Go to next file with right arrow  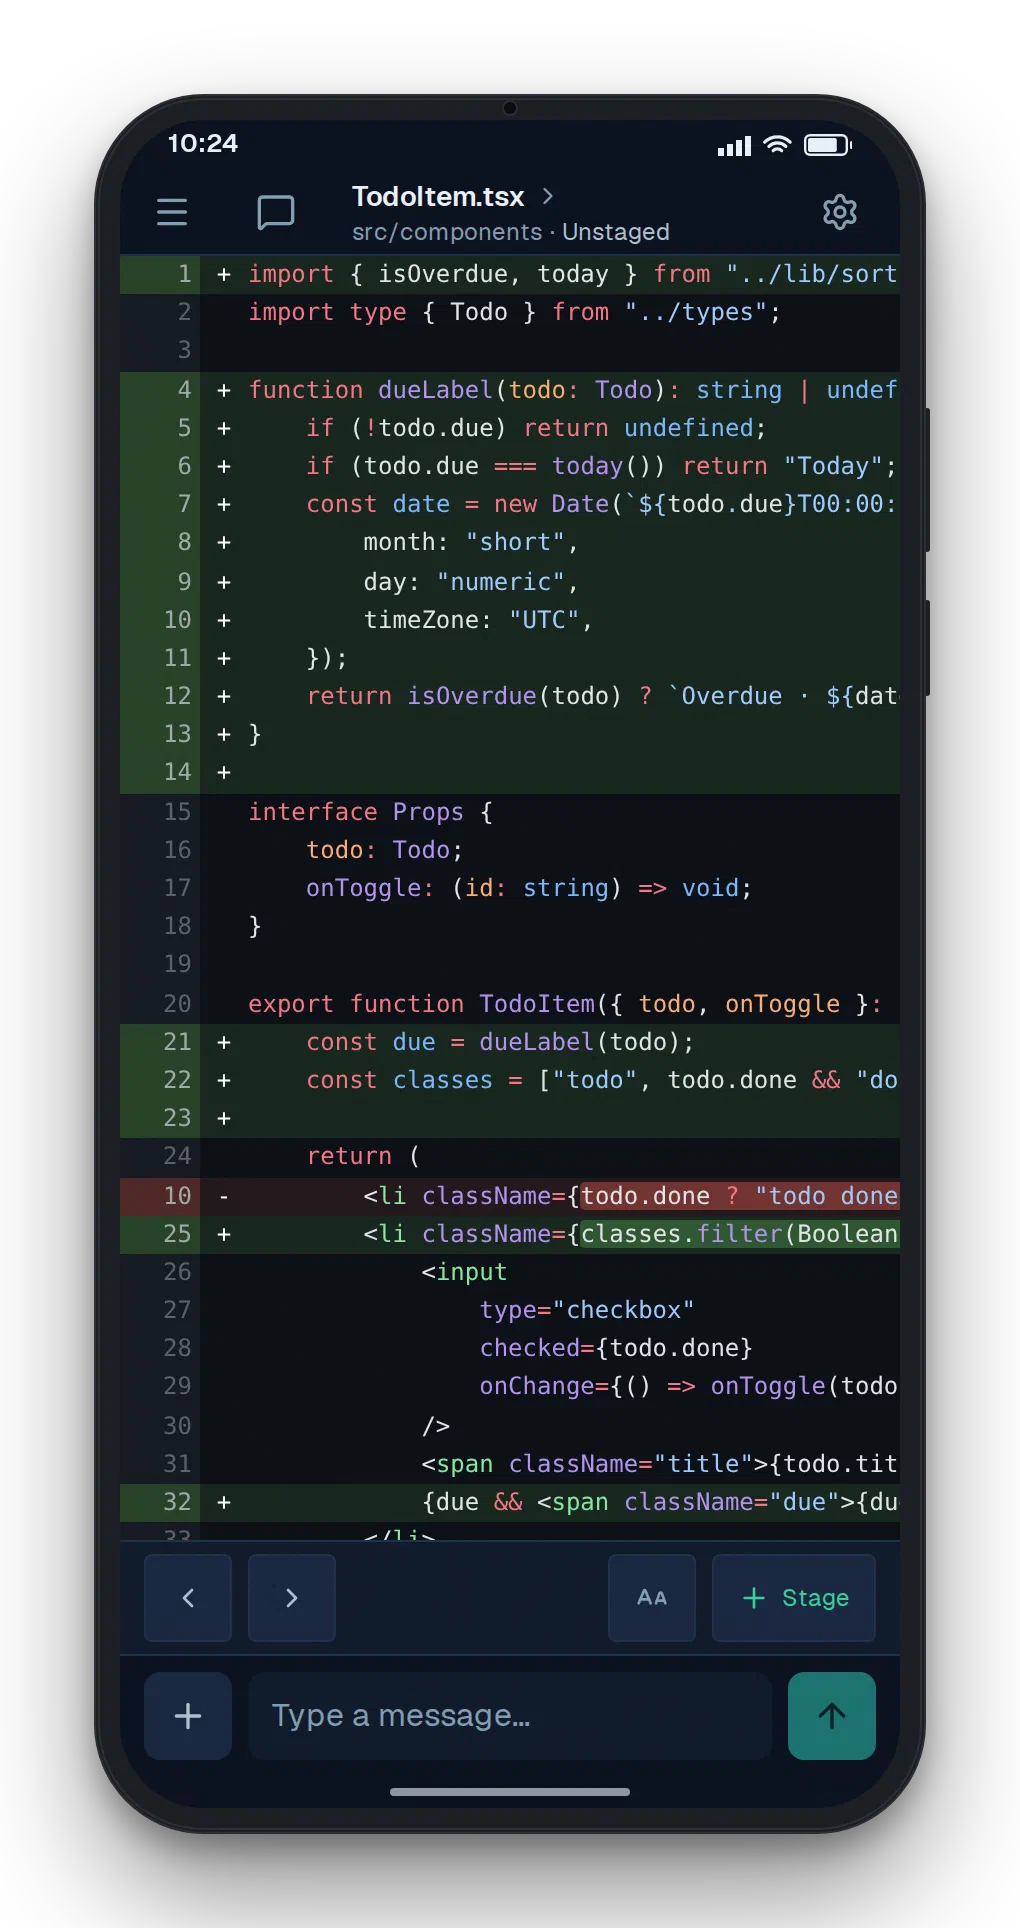click(291, 1597)
